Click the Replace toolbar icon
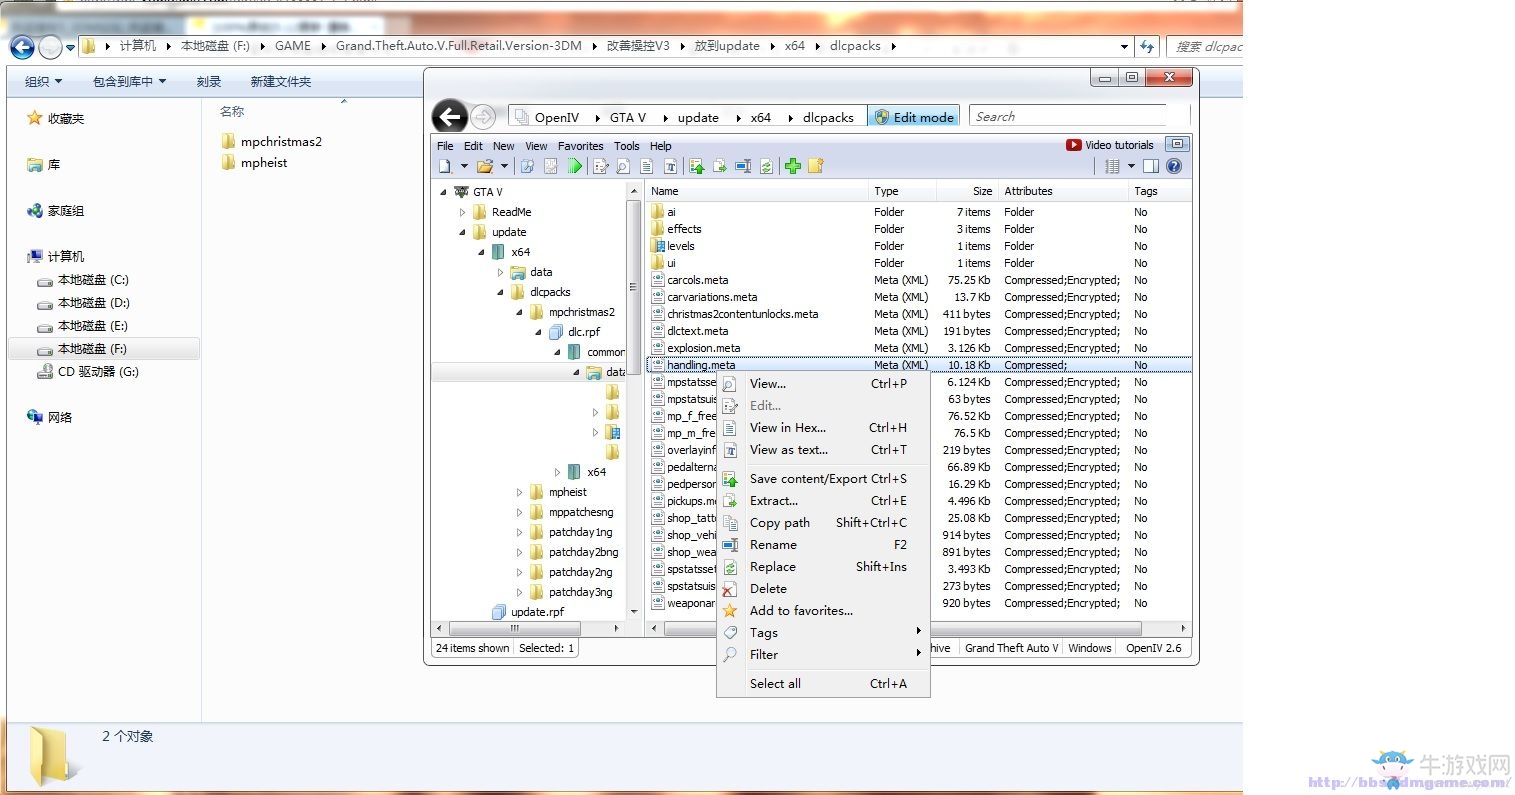This screenshot has height=795, width=1515. point(766,166)
